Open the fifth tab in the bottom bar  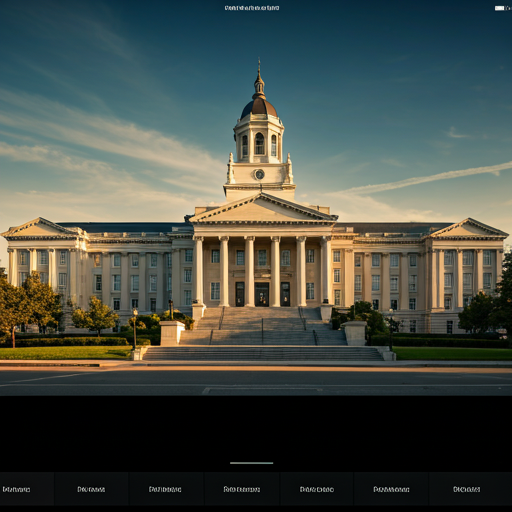pos(317,489)
